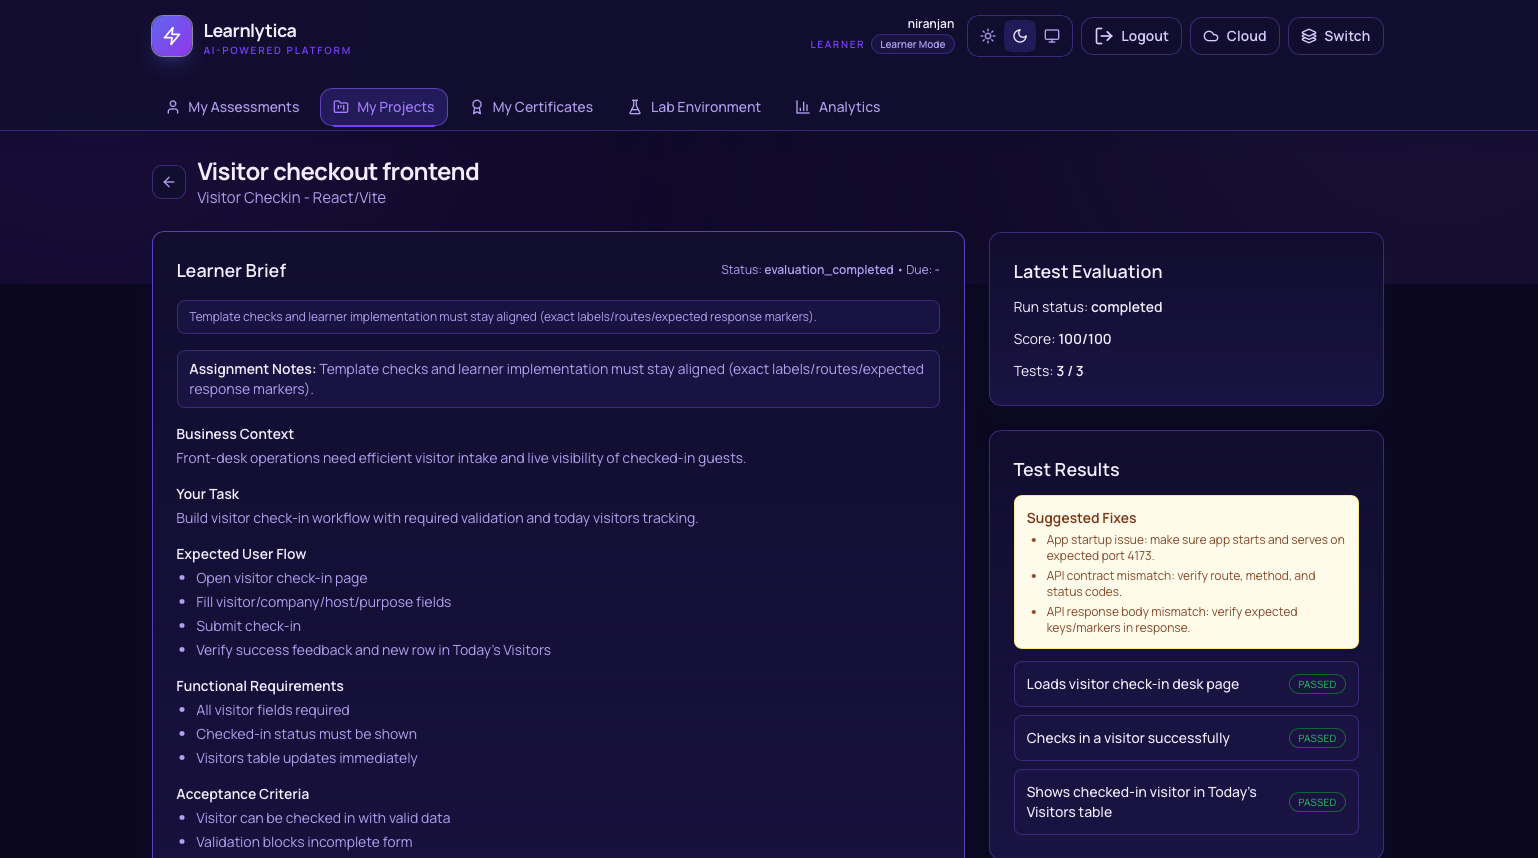Click the Logout icon
Image resolution: width=1538 pixels, height=858 pixels.
tap(1104, 35)
